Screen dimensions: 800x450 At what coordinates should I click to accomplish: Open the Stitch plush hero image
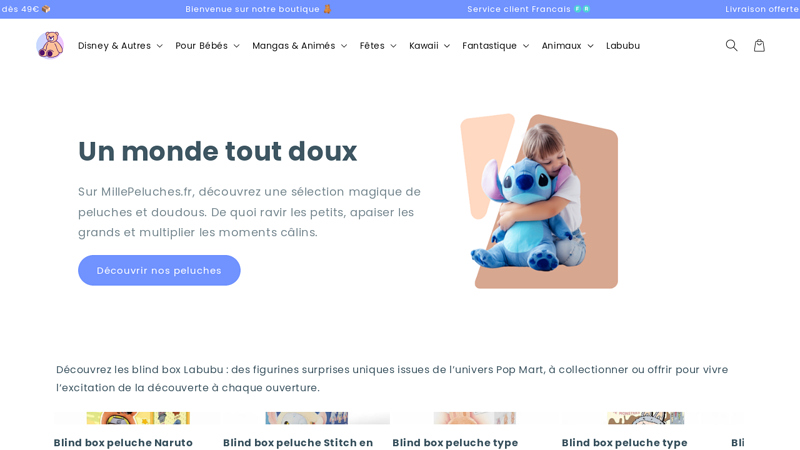[x=539, y=201]
